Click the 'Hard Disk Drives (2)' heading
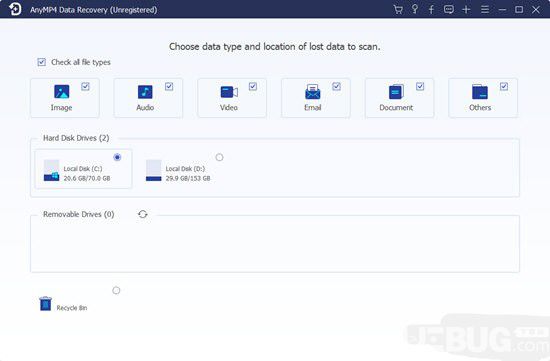The height and width of the screenshot is (361, 550). coord(76,138)
